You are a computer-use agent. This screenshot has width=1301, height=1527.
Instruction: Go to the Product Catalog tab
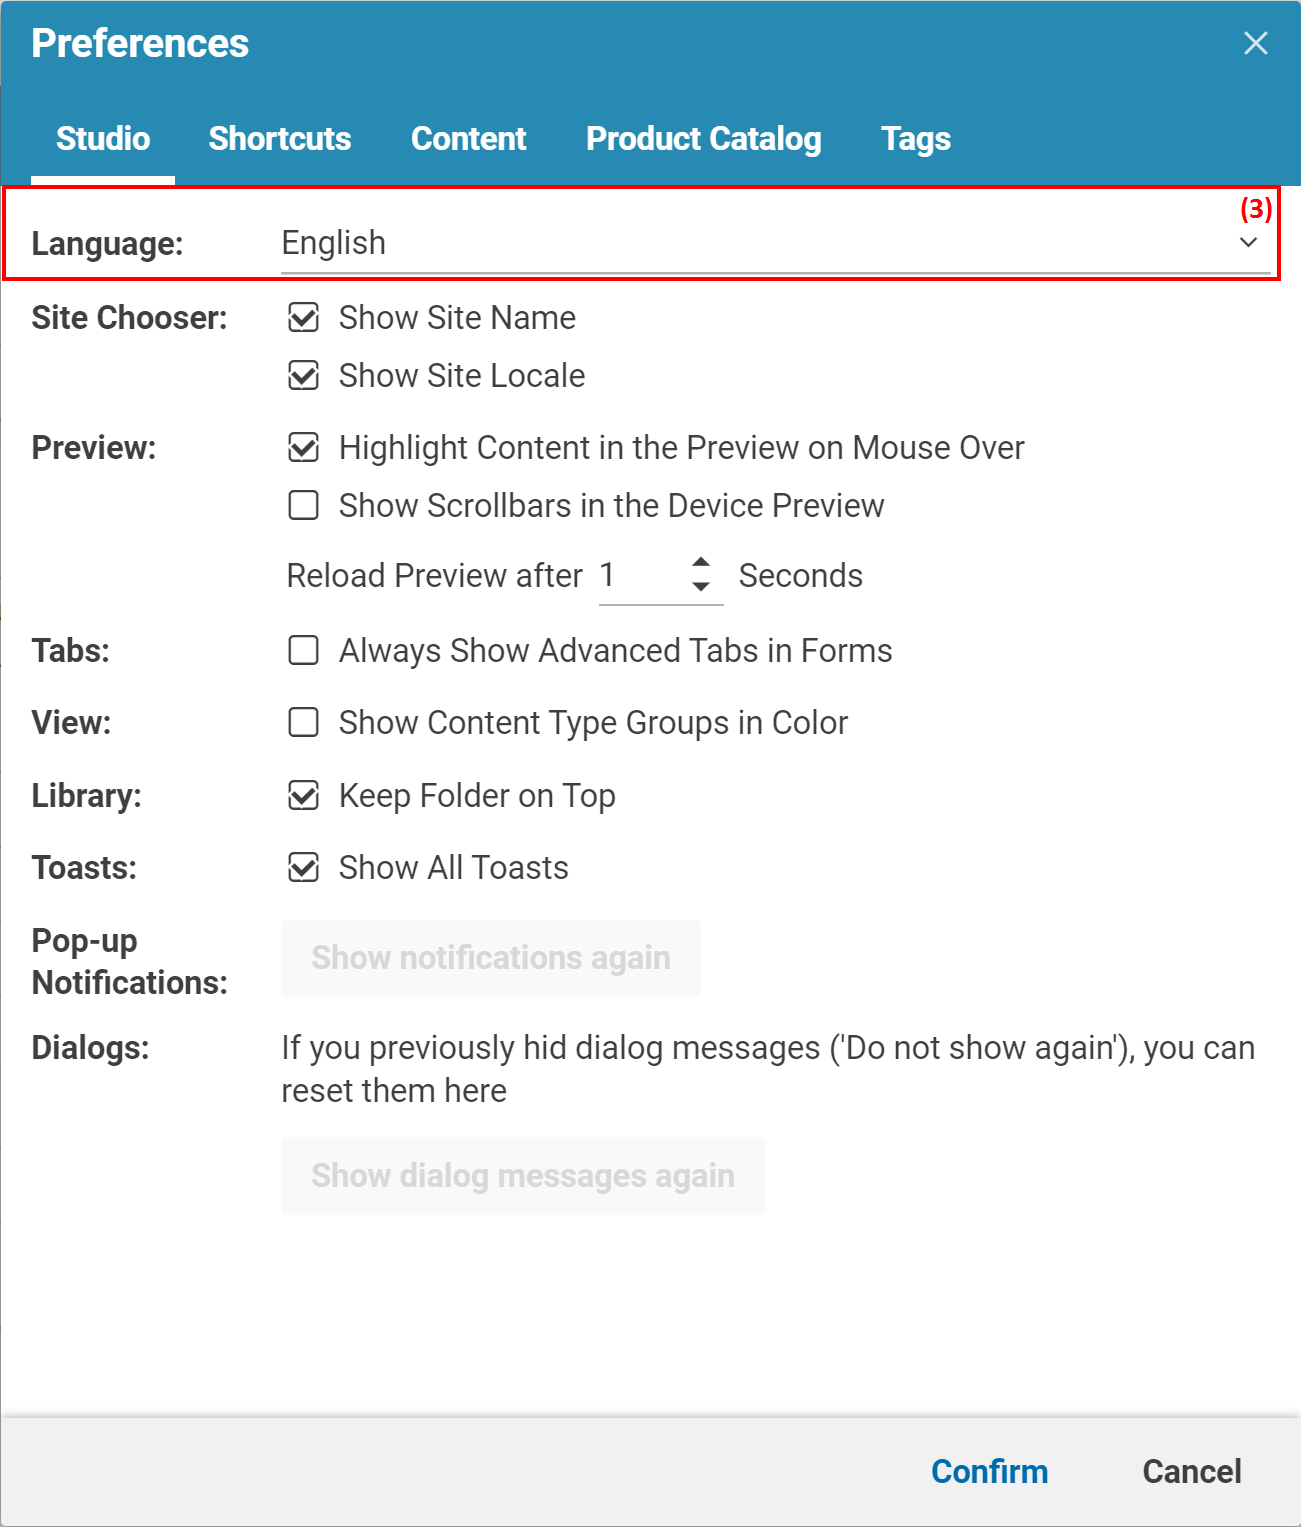[703, 139]
